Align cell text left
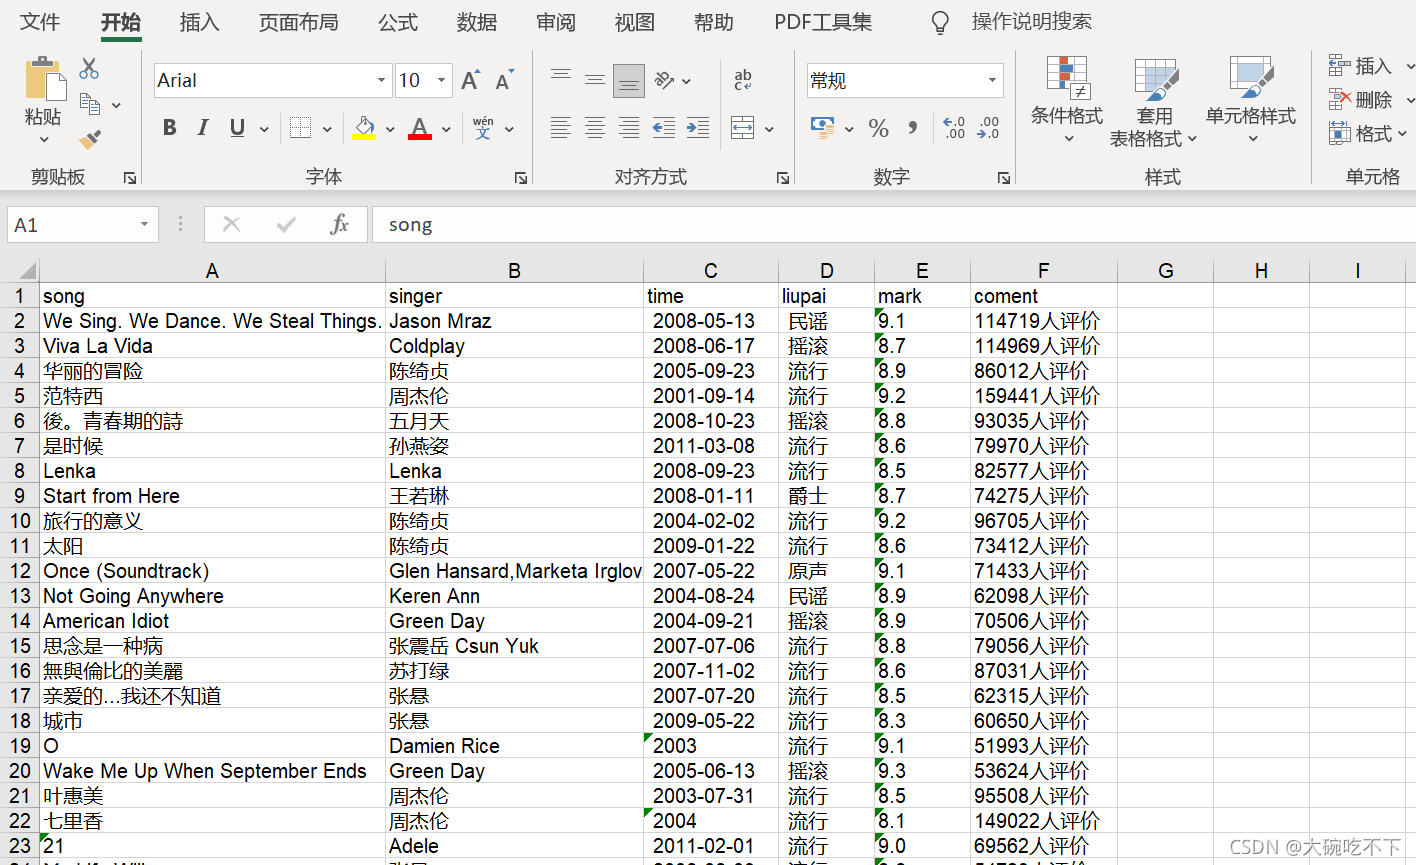Image resolution: width=1416 pixels, height=865 pixels. pos(561,128)
